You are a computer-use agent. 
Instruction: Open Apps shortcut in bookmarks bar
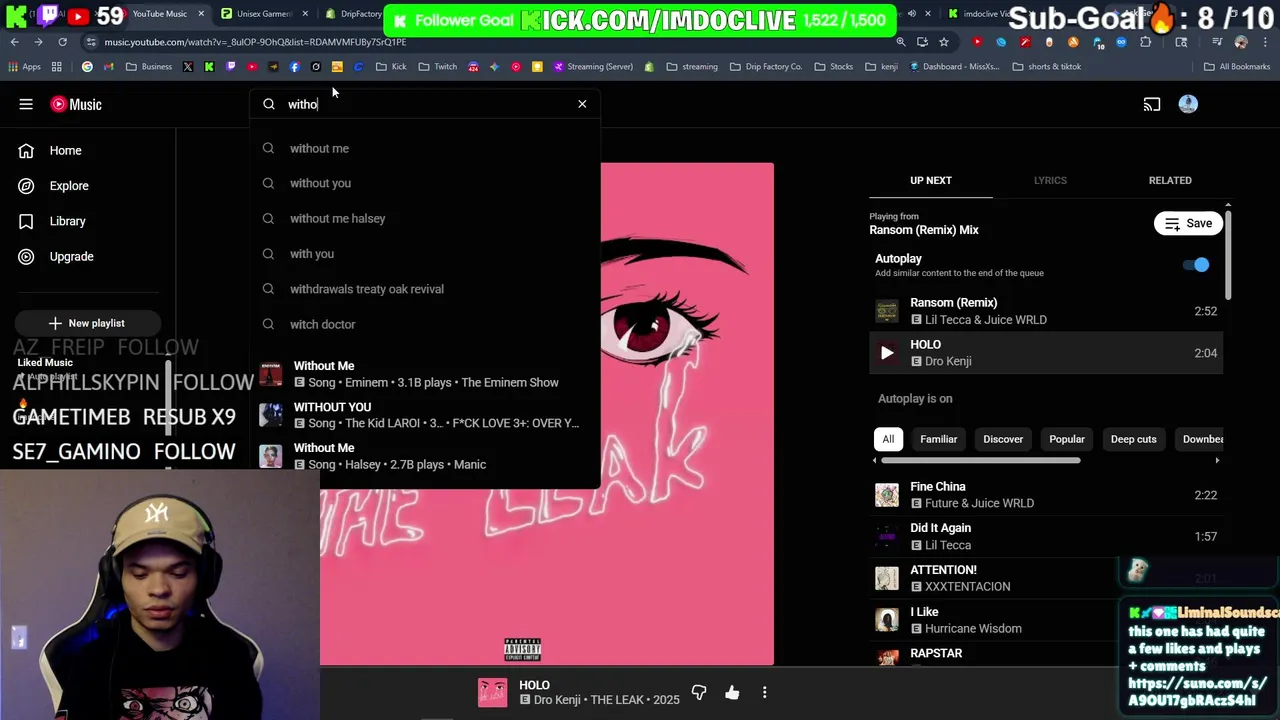(x=25, y=67)
